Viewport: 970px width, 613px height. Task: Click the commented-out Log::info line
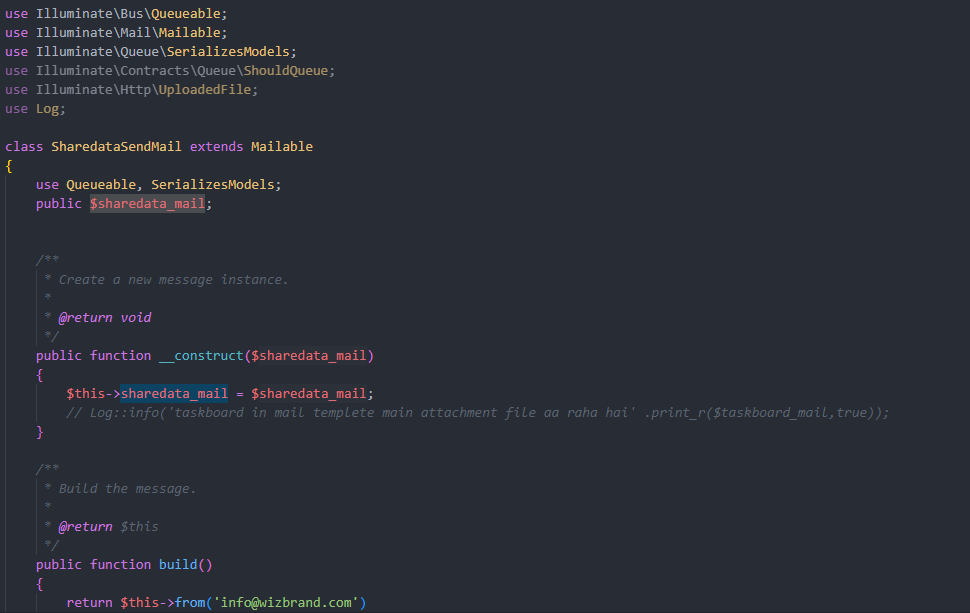[x=477, y=413]
